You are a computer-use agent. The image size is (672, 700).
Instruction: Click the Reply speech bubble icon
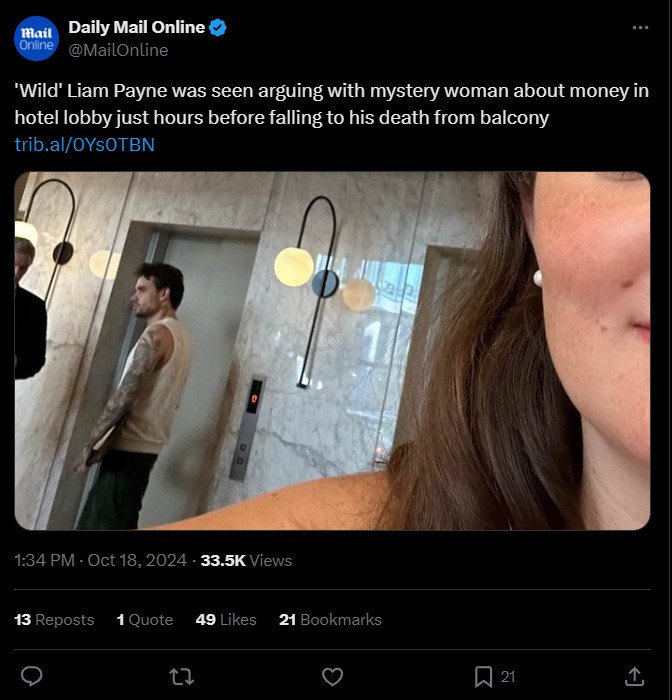click(32, 677)
